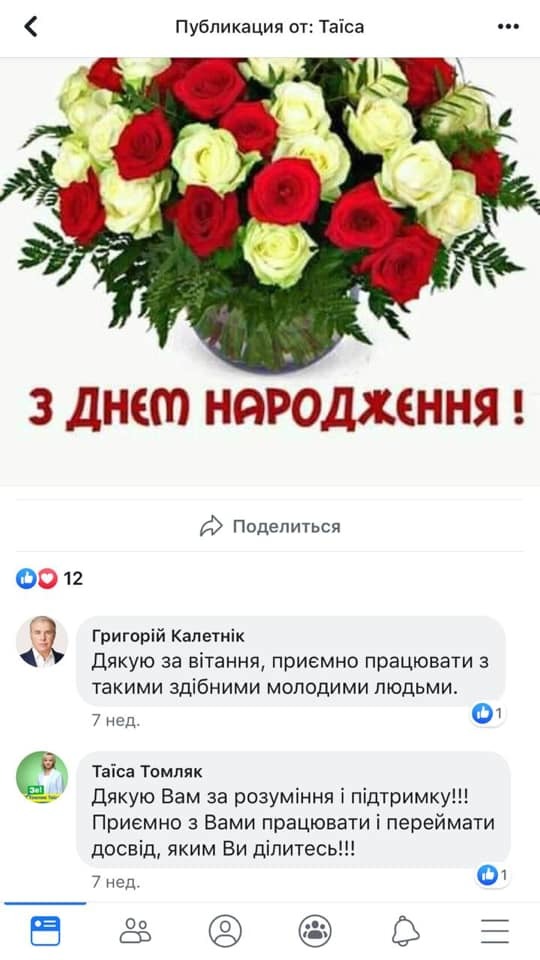
Task: Go to the Profile tab
Action: click(x=225, y=931)
